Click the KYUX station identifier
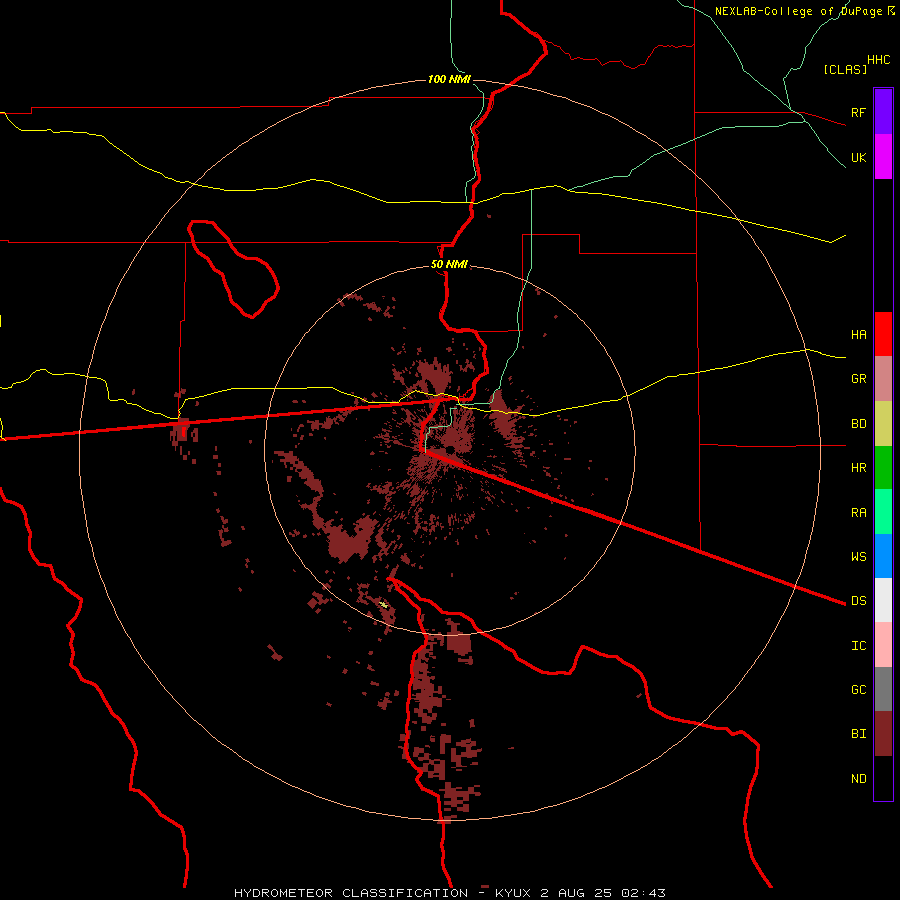This screenshot has height=900, width=900. coord(514,893)
